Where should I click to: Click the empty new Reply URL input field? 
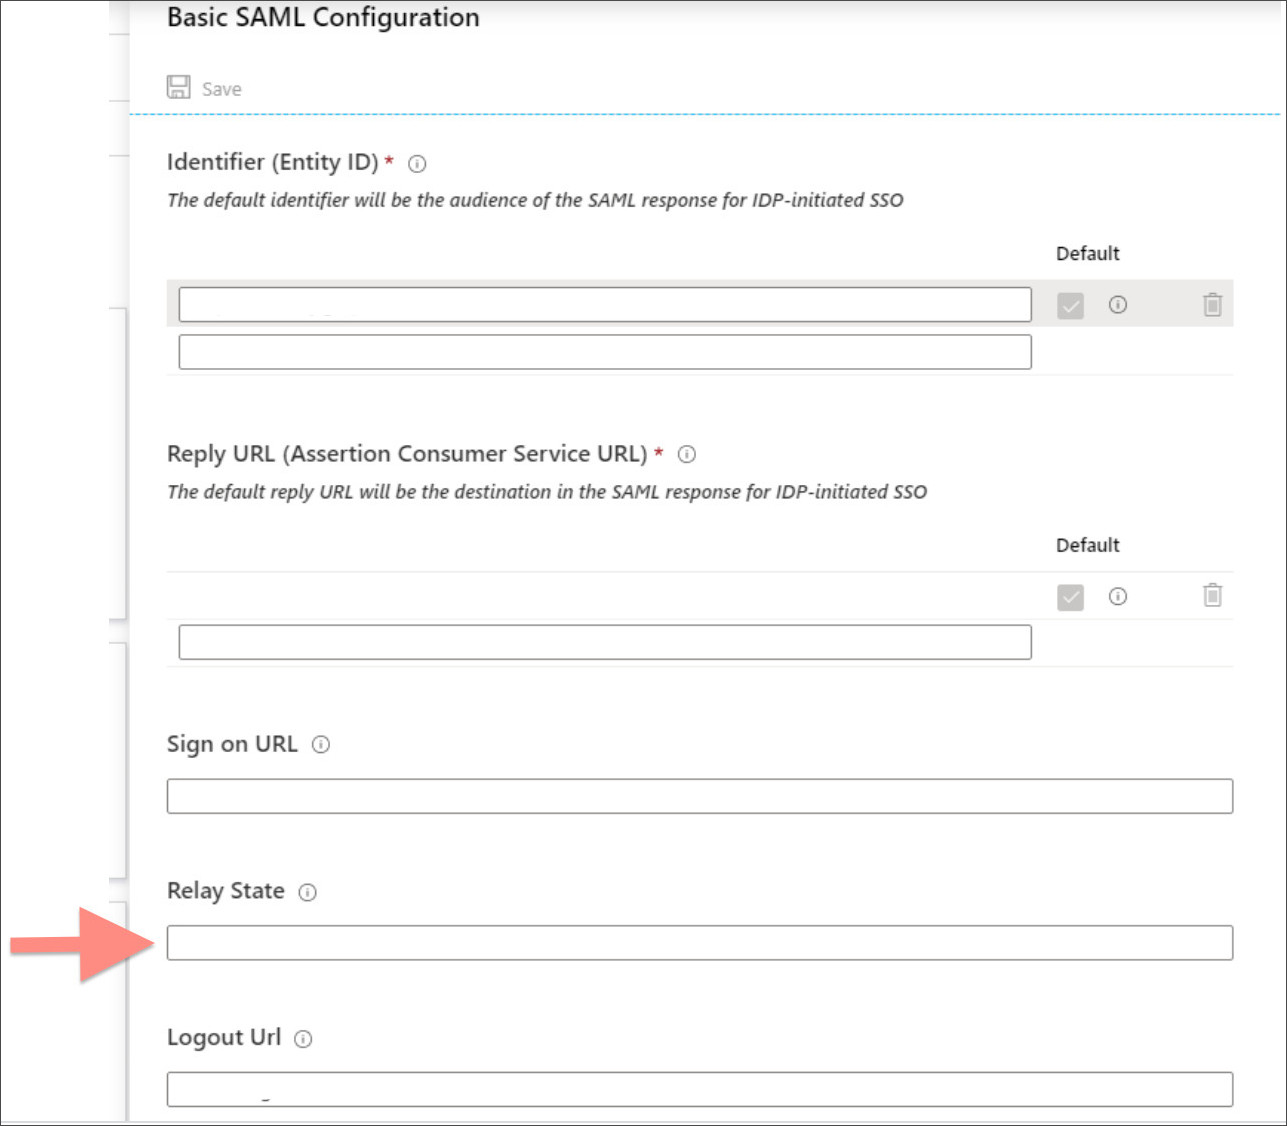[604, 642]
